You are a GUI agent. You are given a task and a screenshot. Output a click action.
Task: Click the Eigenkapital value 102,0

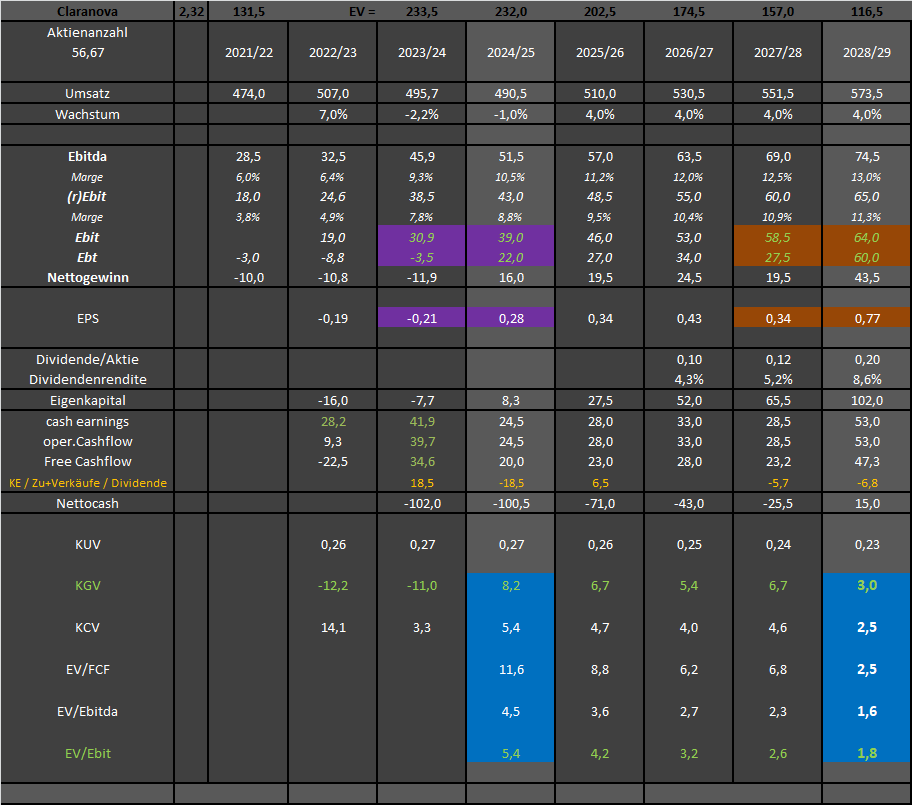coord(866,400)
